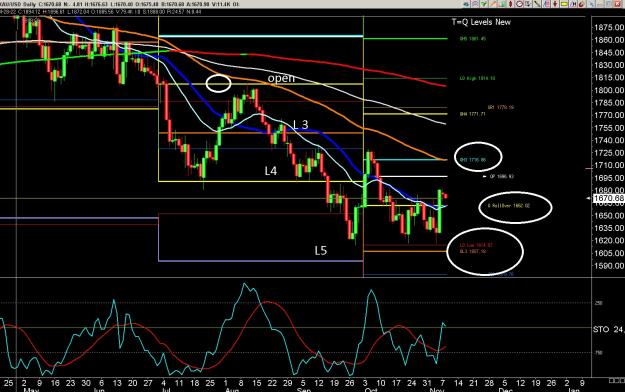Click the 'T=Q Levels New' label
This screenshot has width=625, height=392.
pos(481,22)
